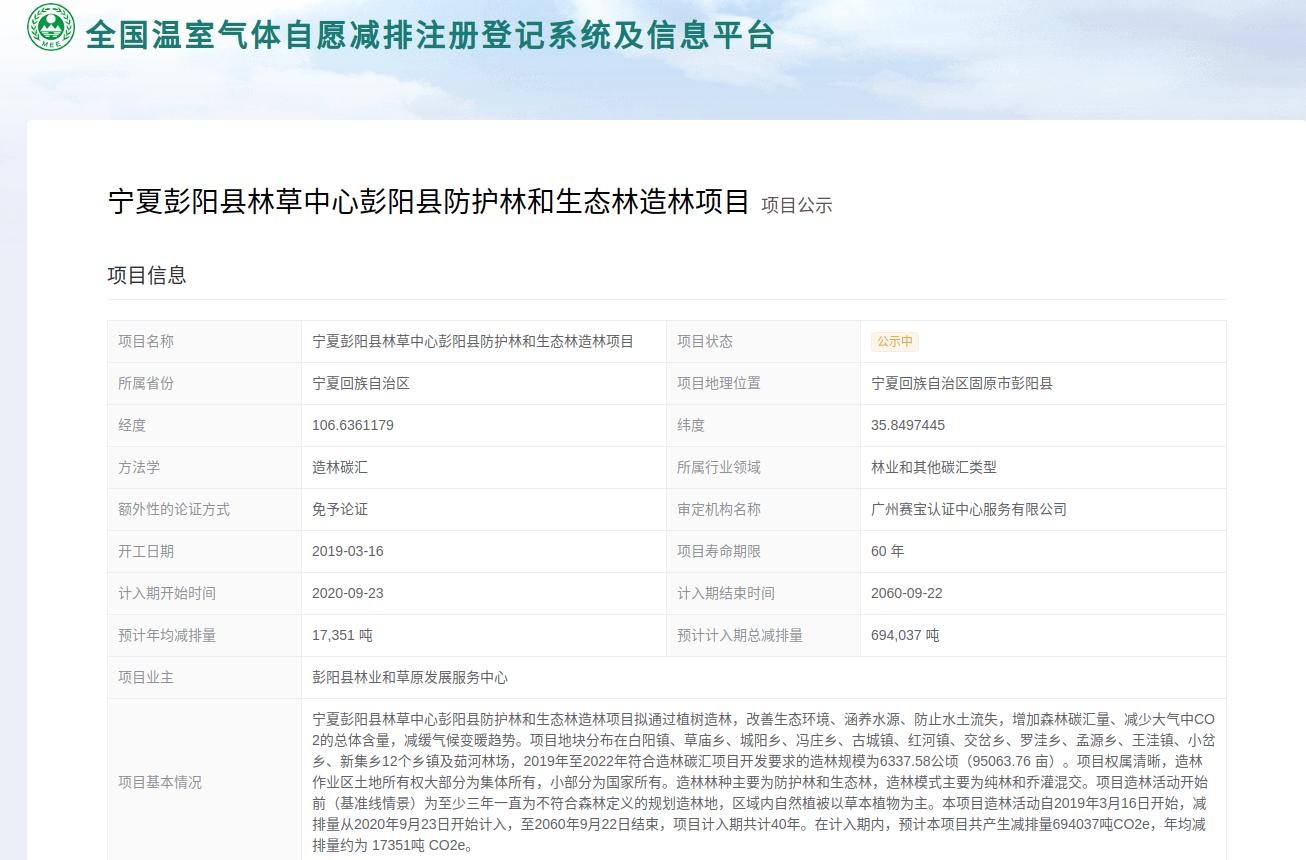Click the platform title in the header
1306x860 pixels.
pyautogui.click(x=430, y=35)
